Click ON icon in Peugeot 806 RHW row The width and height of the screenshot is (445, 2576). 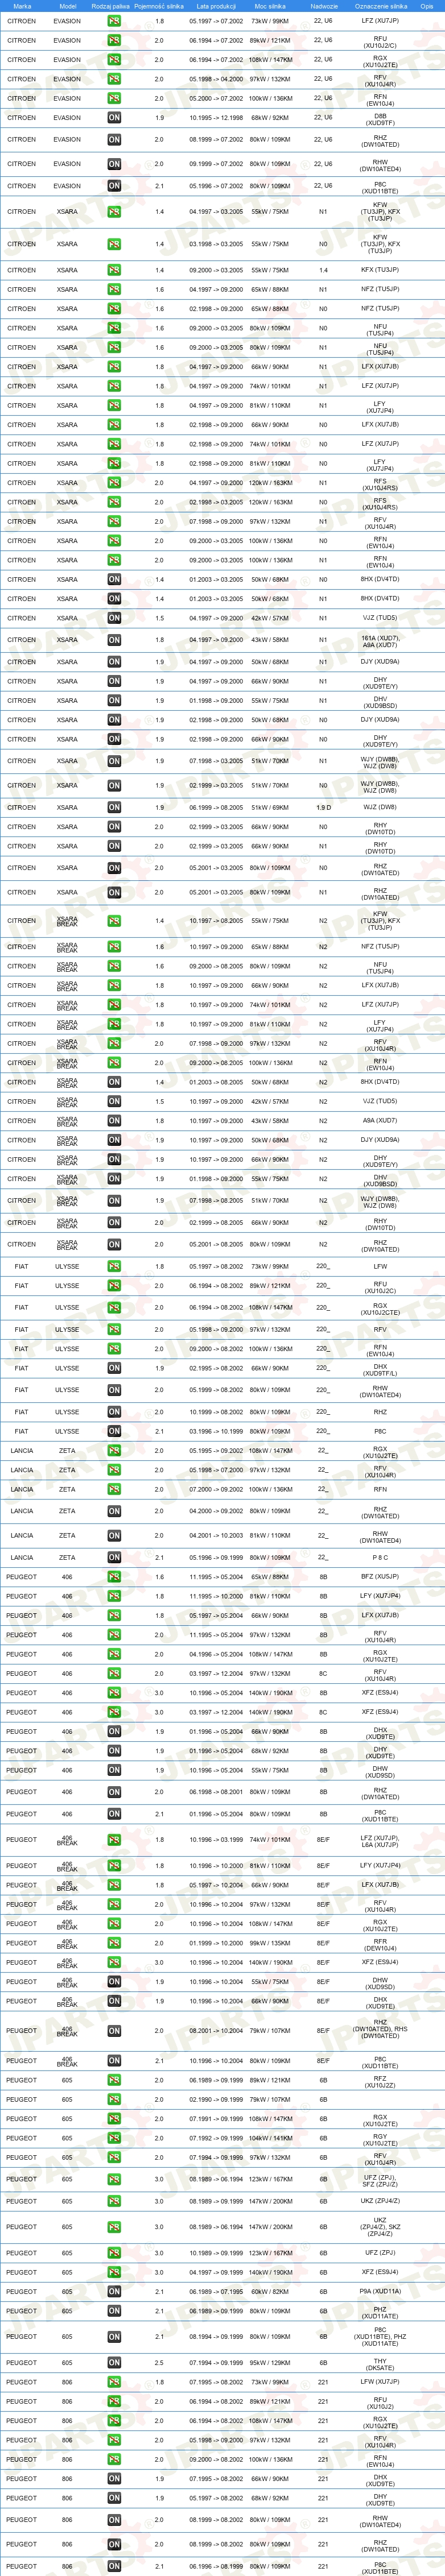coord(114,2520)
